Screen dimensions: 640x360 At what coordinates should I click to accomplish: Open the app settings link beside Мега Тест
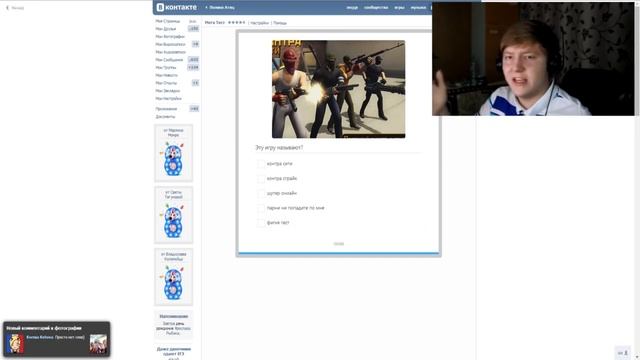(x=260, y=23)
